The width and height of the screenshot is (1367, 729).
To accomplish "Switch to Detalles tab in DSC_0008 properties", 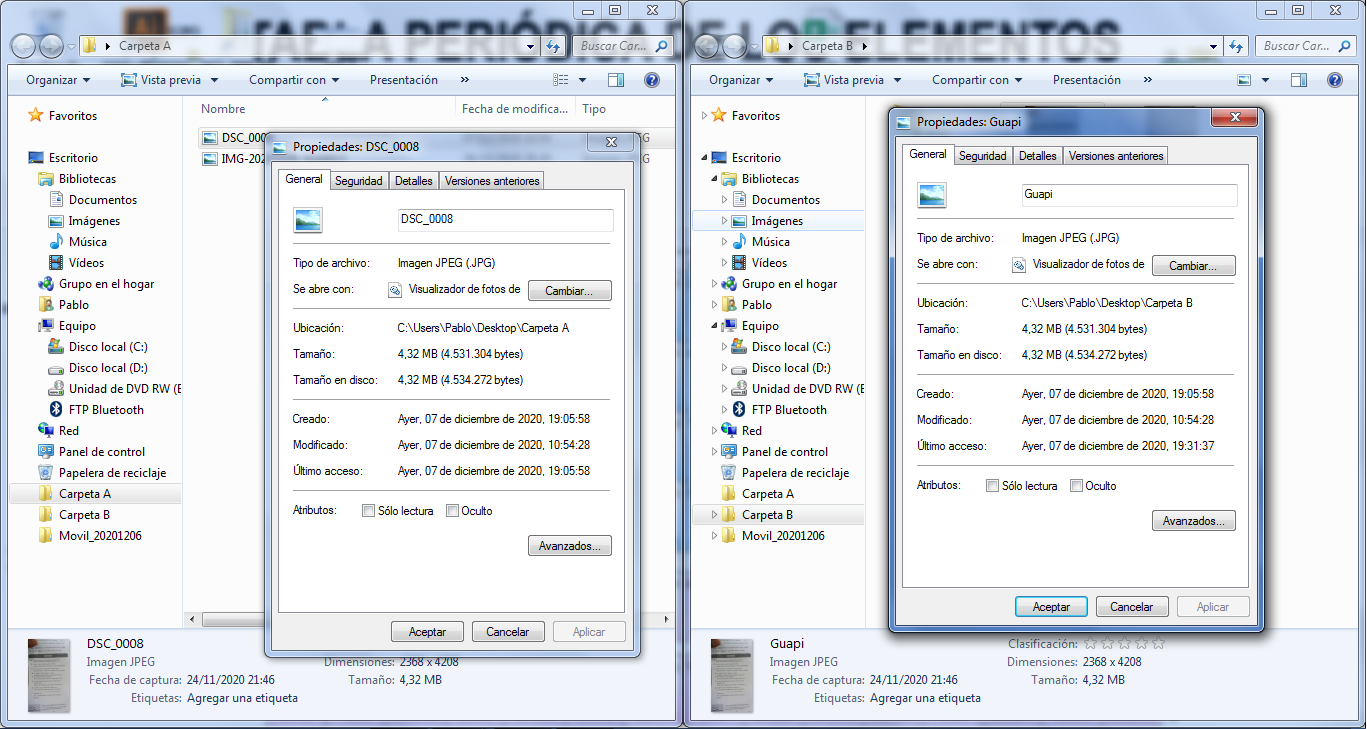I will (x=414, y=181).
